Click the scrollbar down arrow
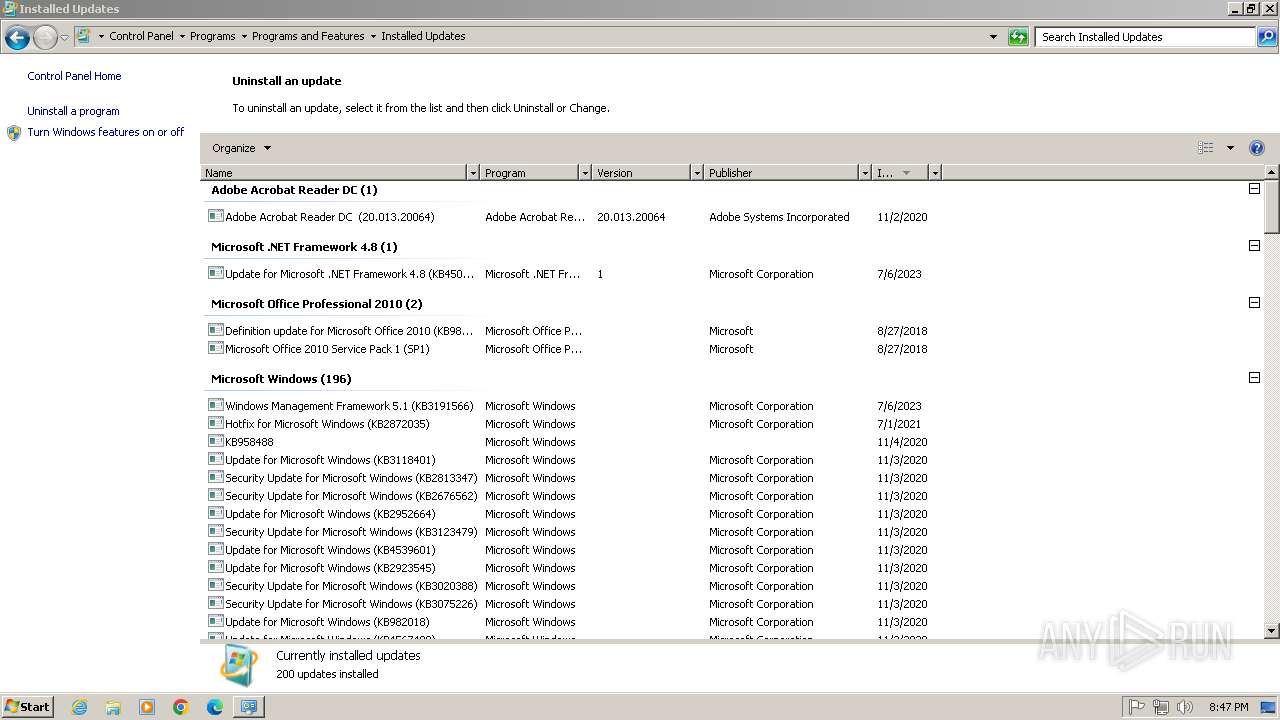This screenshot has width=1280, height=720. point(1272,631)
